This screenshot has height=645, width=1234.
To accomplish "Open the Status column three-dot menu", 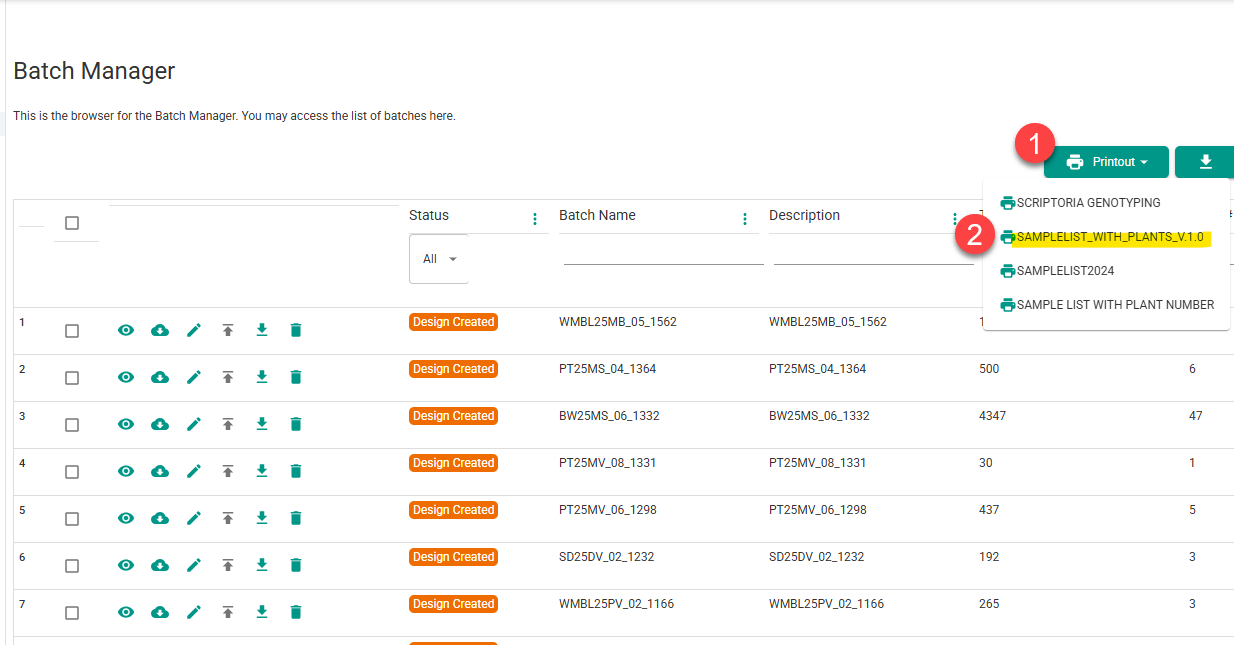I will point(535,219).
